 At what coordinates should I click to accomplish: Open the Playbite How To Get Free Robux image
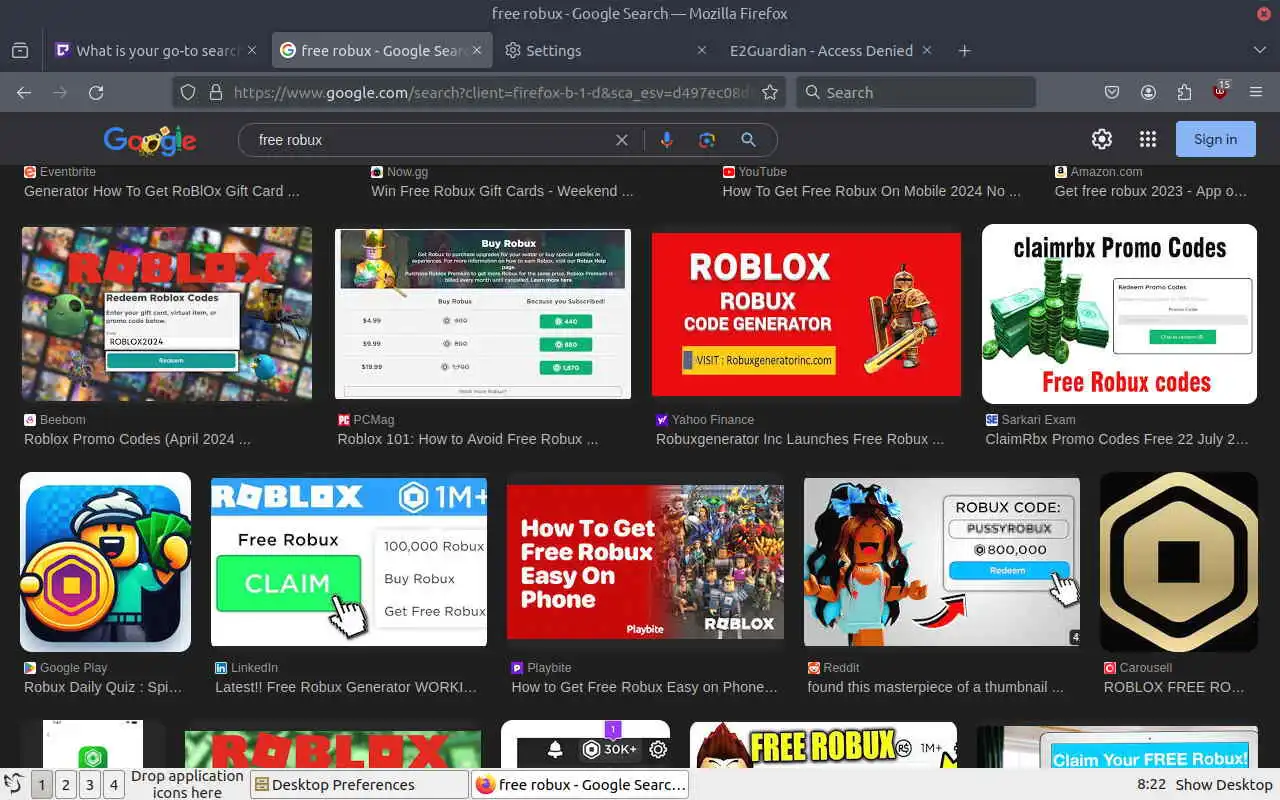[645, 562]
